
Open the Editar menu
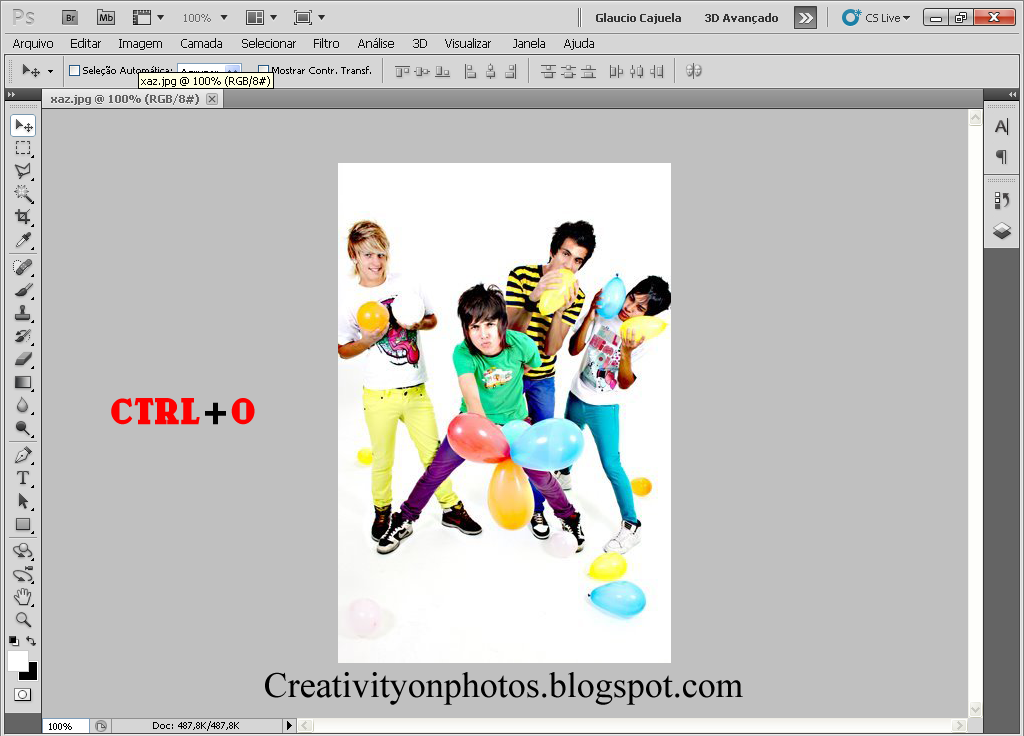click(86, 44)
